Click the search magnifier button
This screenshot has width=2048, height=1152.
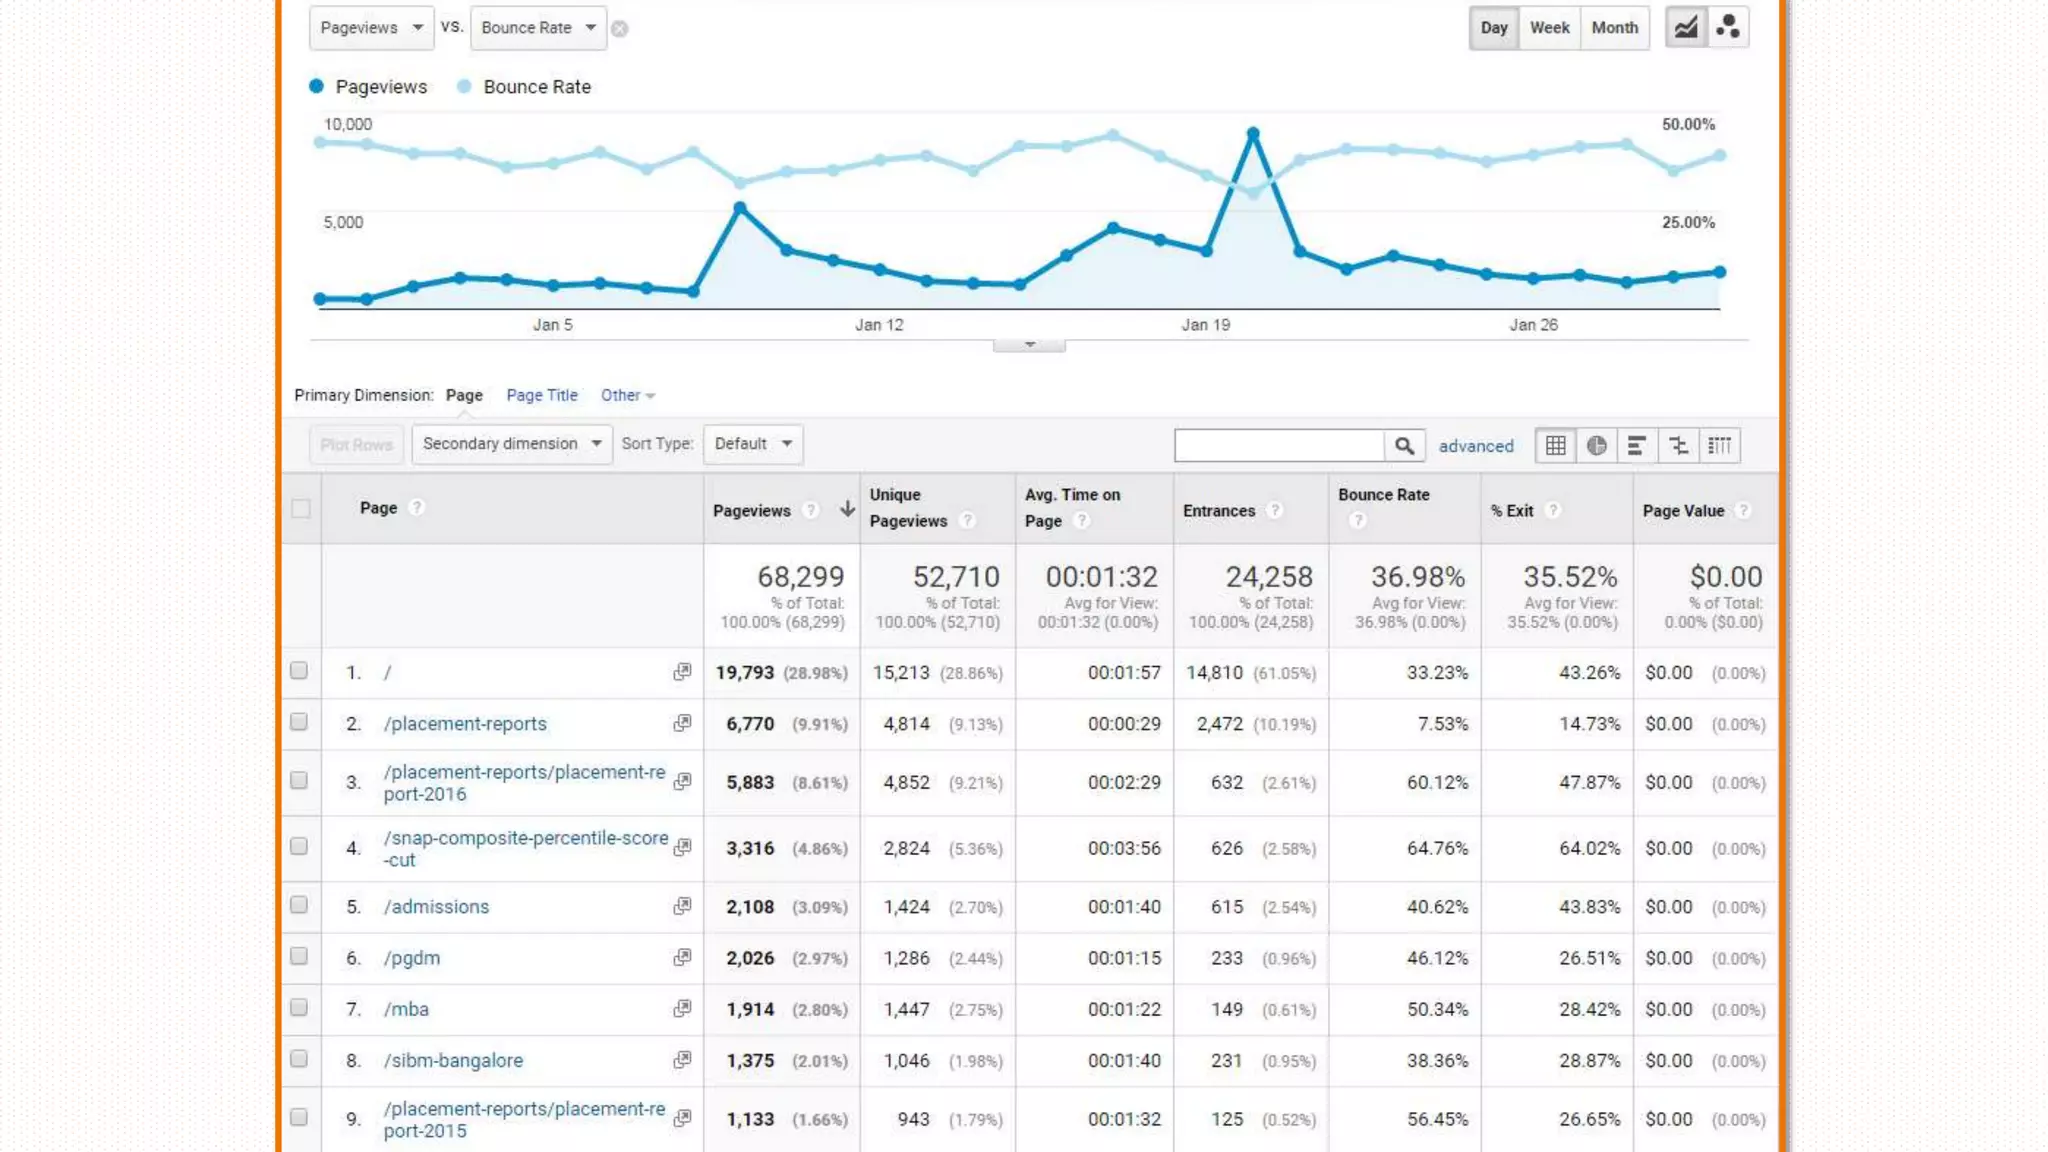(x=1404, y=446)
